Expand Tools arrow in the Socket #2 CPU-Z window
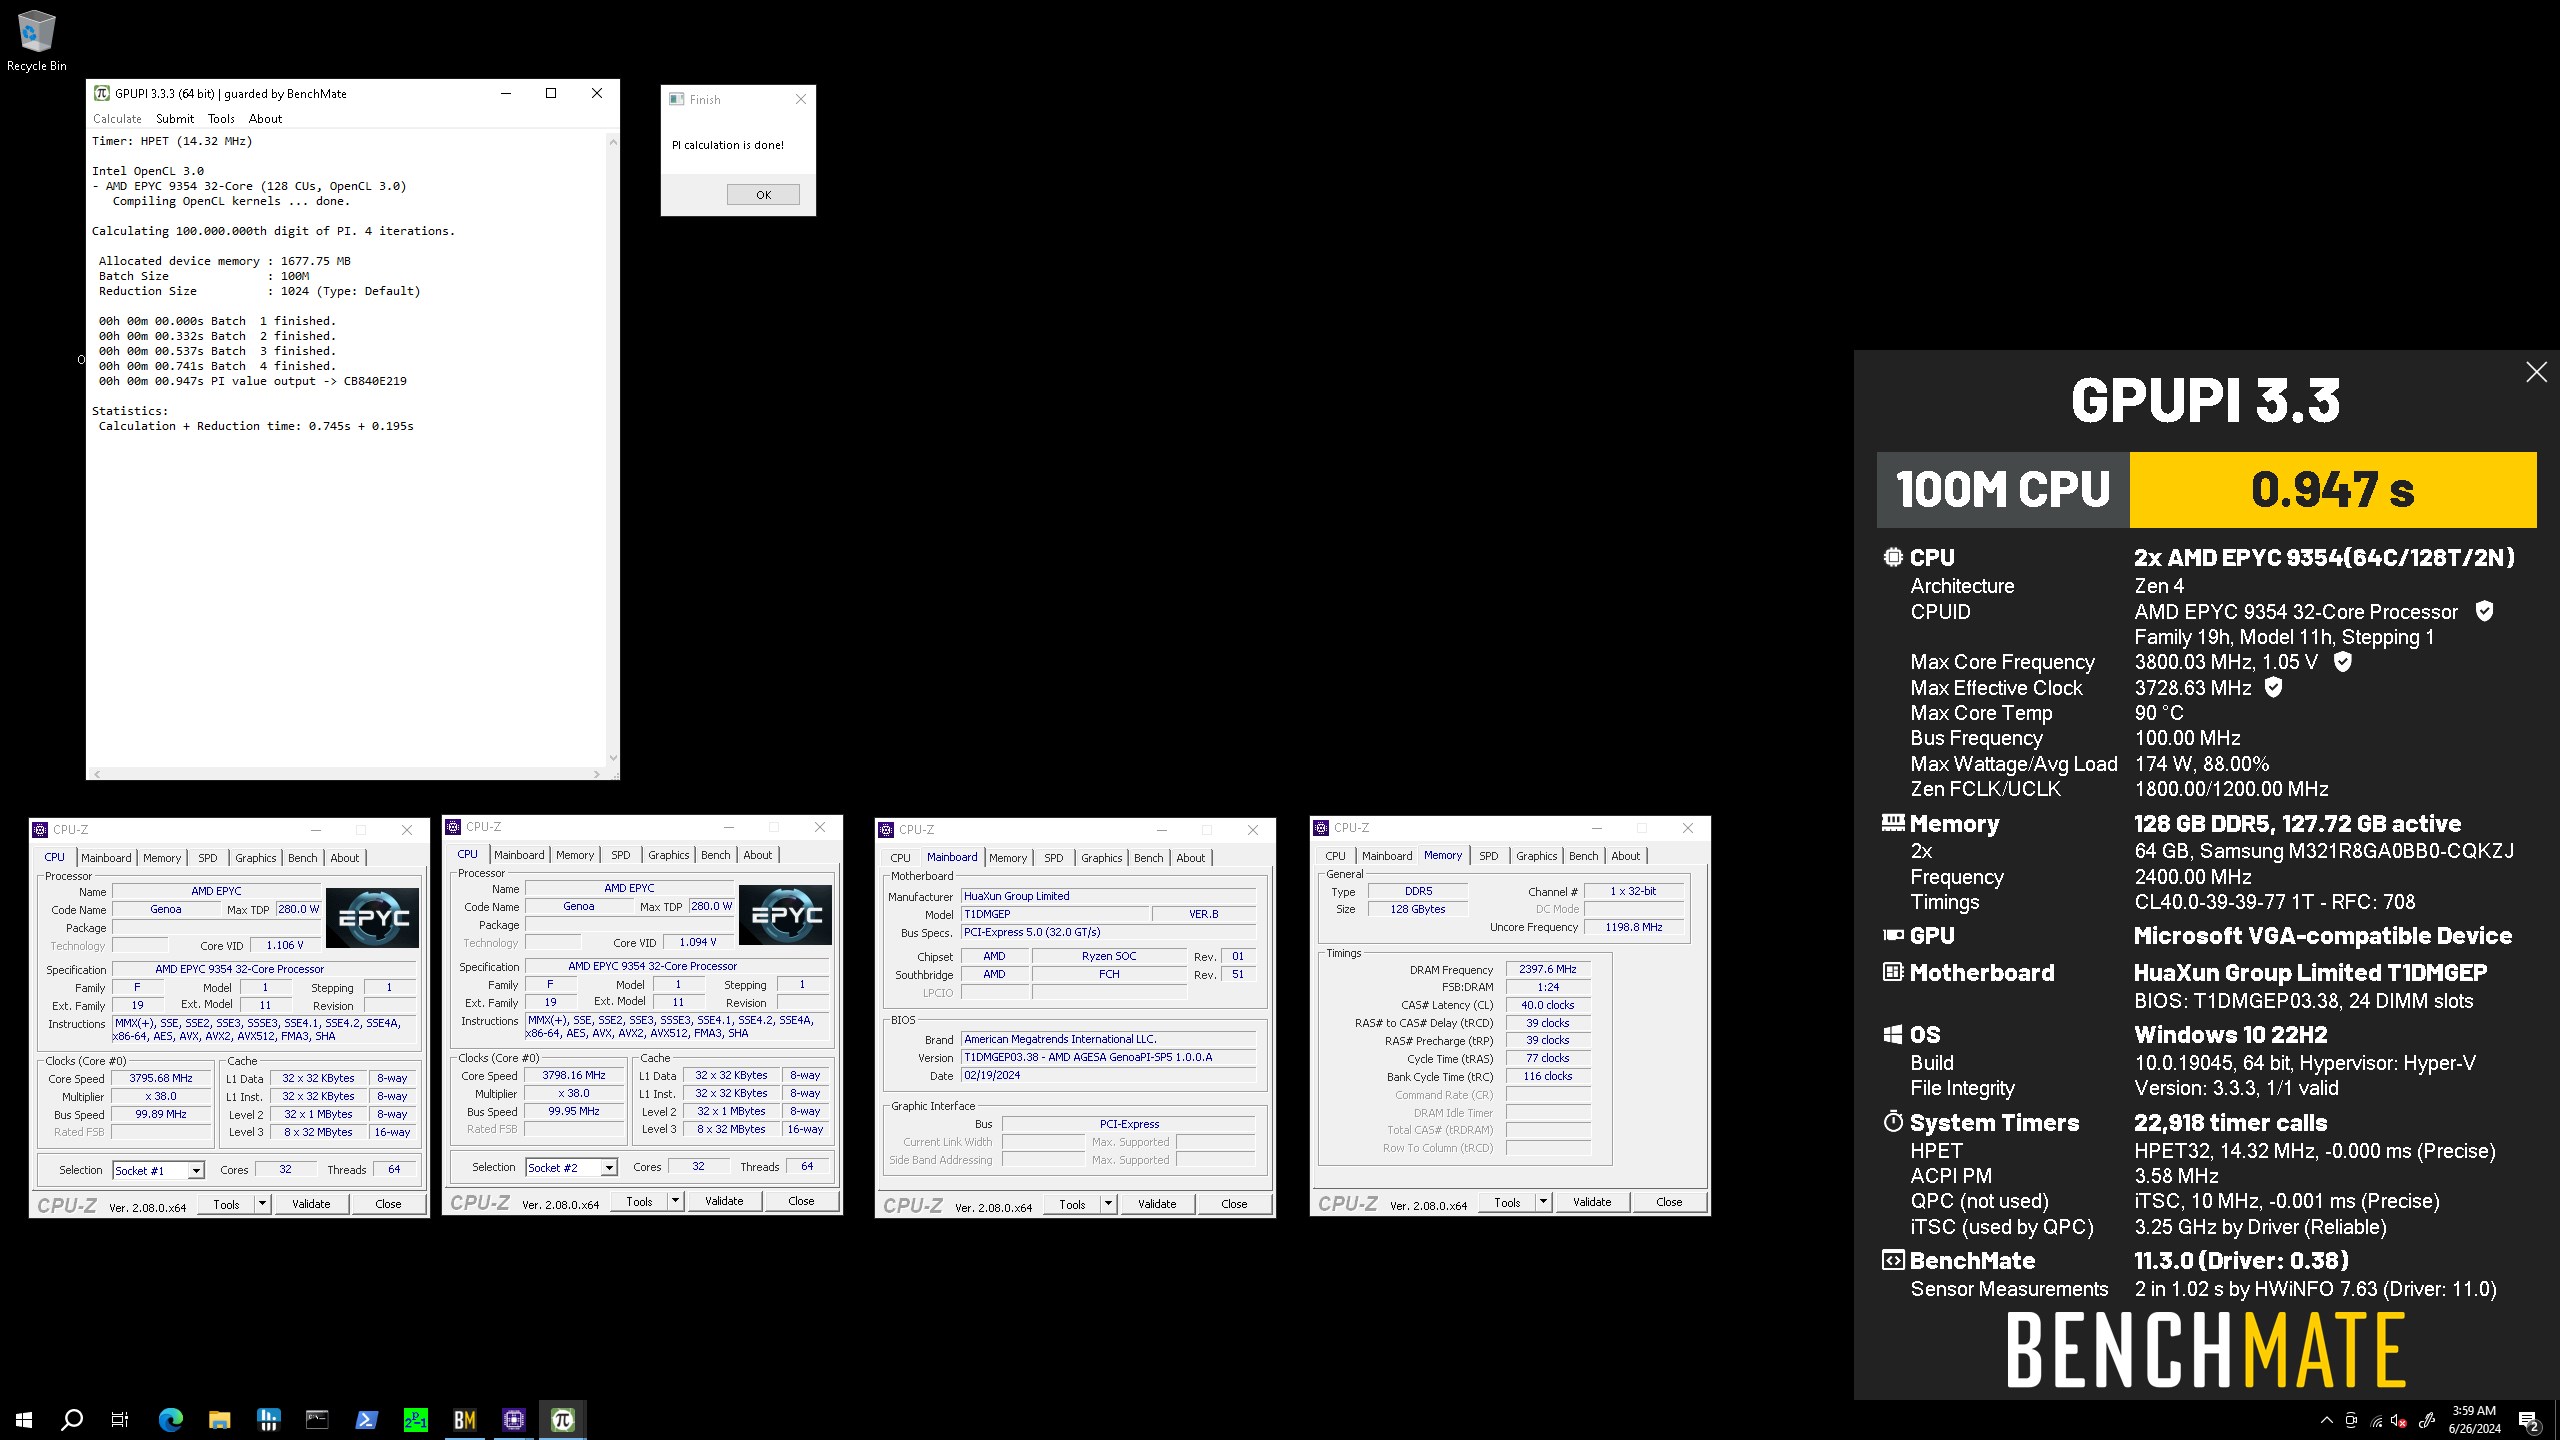This screenshot has height=1440, width=2560. [x=676, y=1201]
